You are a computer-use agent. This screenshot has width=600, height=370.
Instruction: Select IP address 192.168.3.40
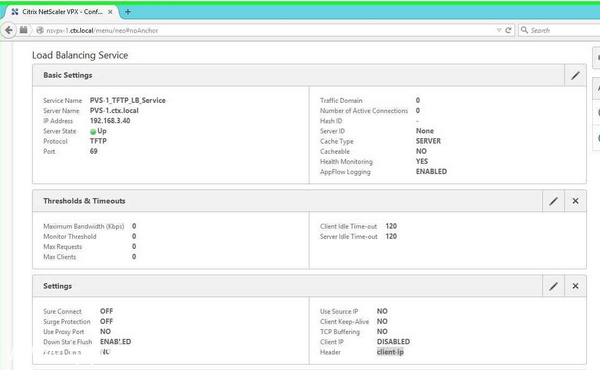(x=110, y=121)
